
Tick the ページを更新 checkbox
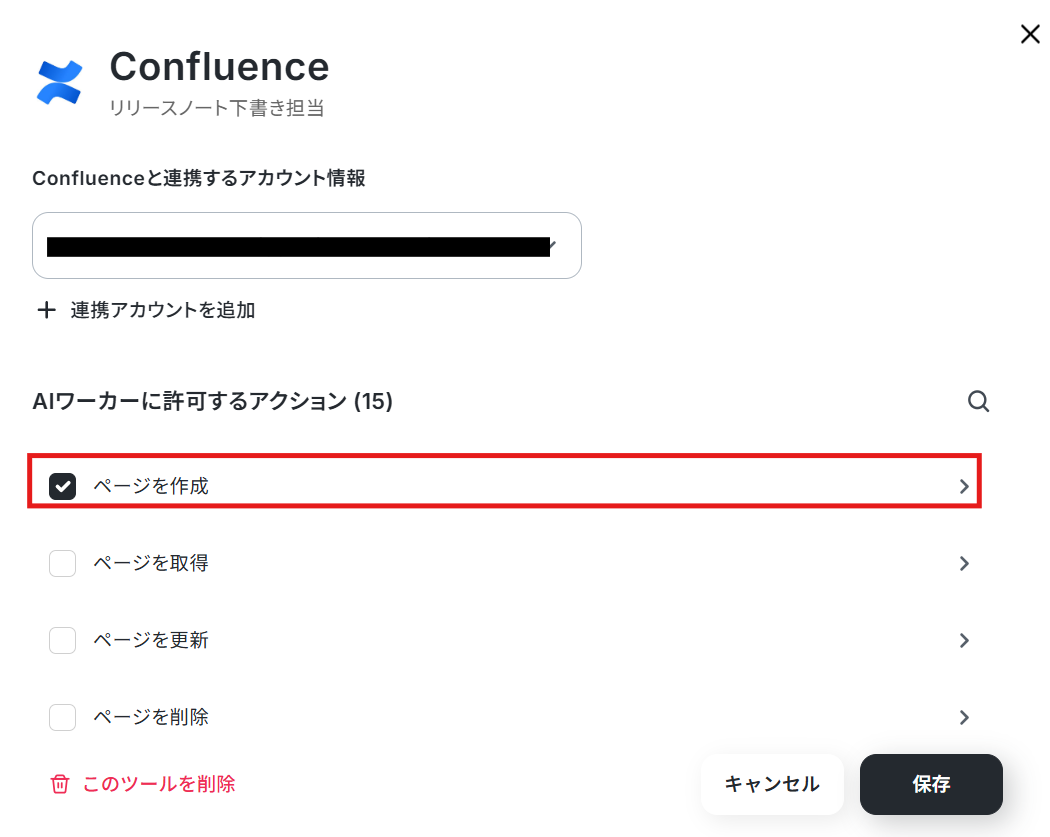click(62, 640)
